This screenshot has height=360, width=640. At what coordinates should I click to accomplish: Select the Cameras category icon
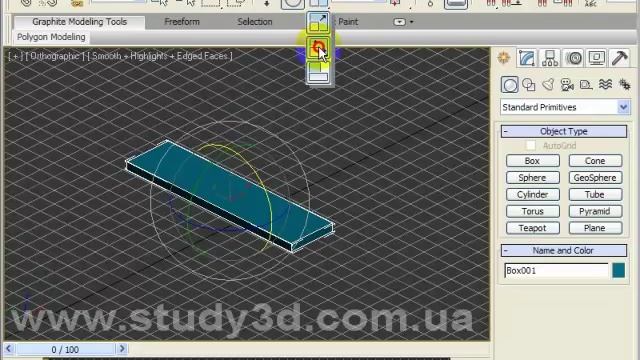[567, 85]
